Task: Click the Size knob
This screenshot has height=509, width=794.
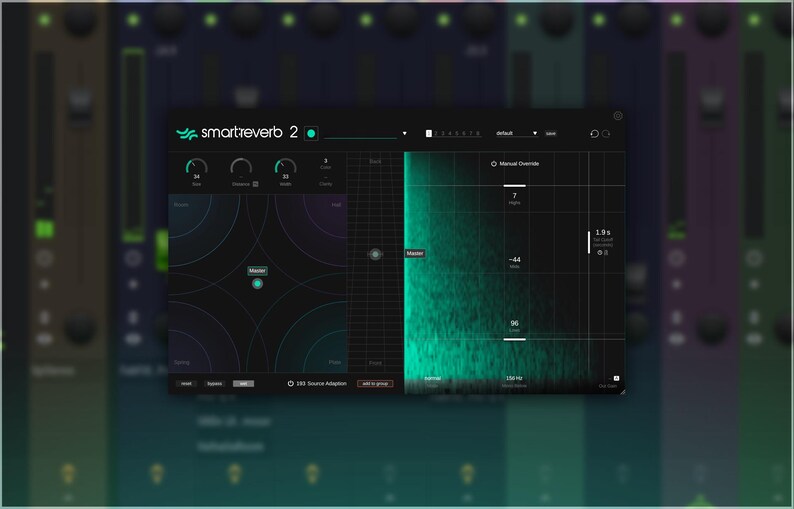Action: tap(196, 168)
